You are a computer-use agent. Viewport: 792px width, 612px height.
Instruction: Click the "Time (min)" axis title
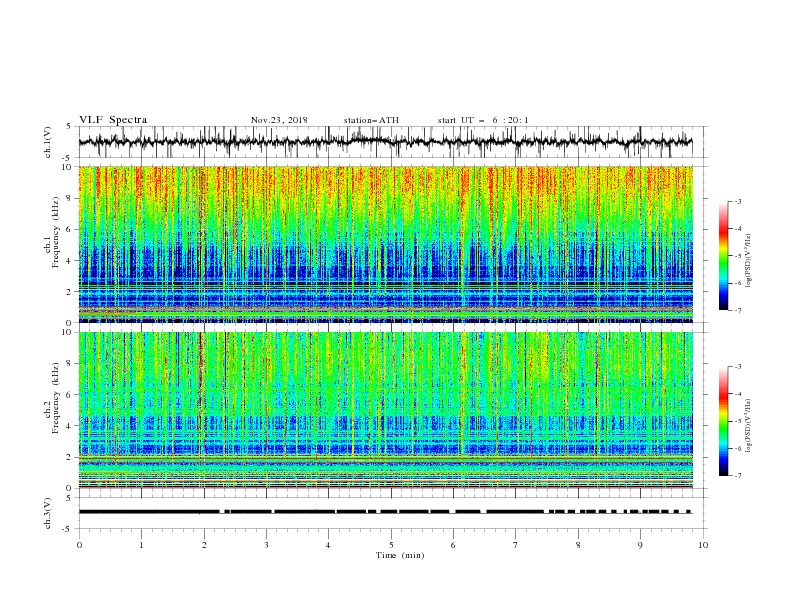[x=400, y=555]
